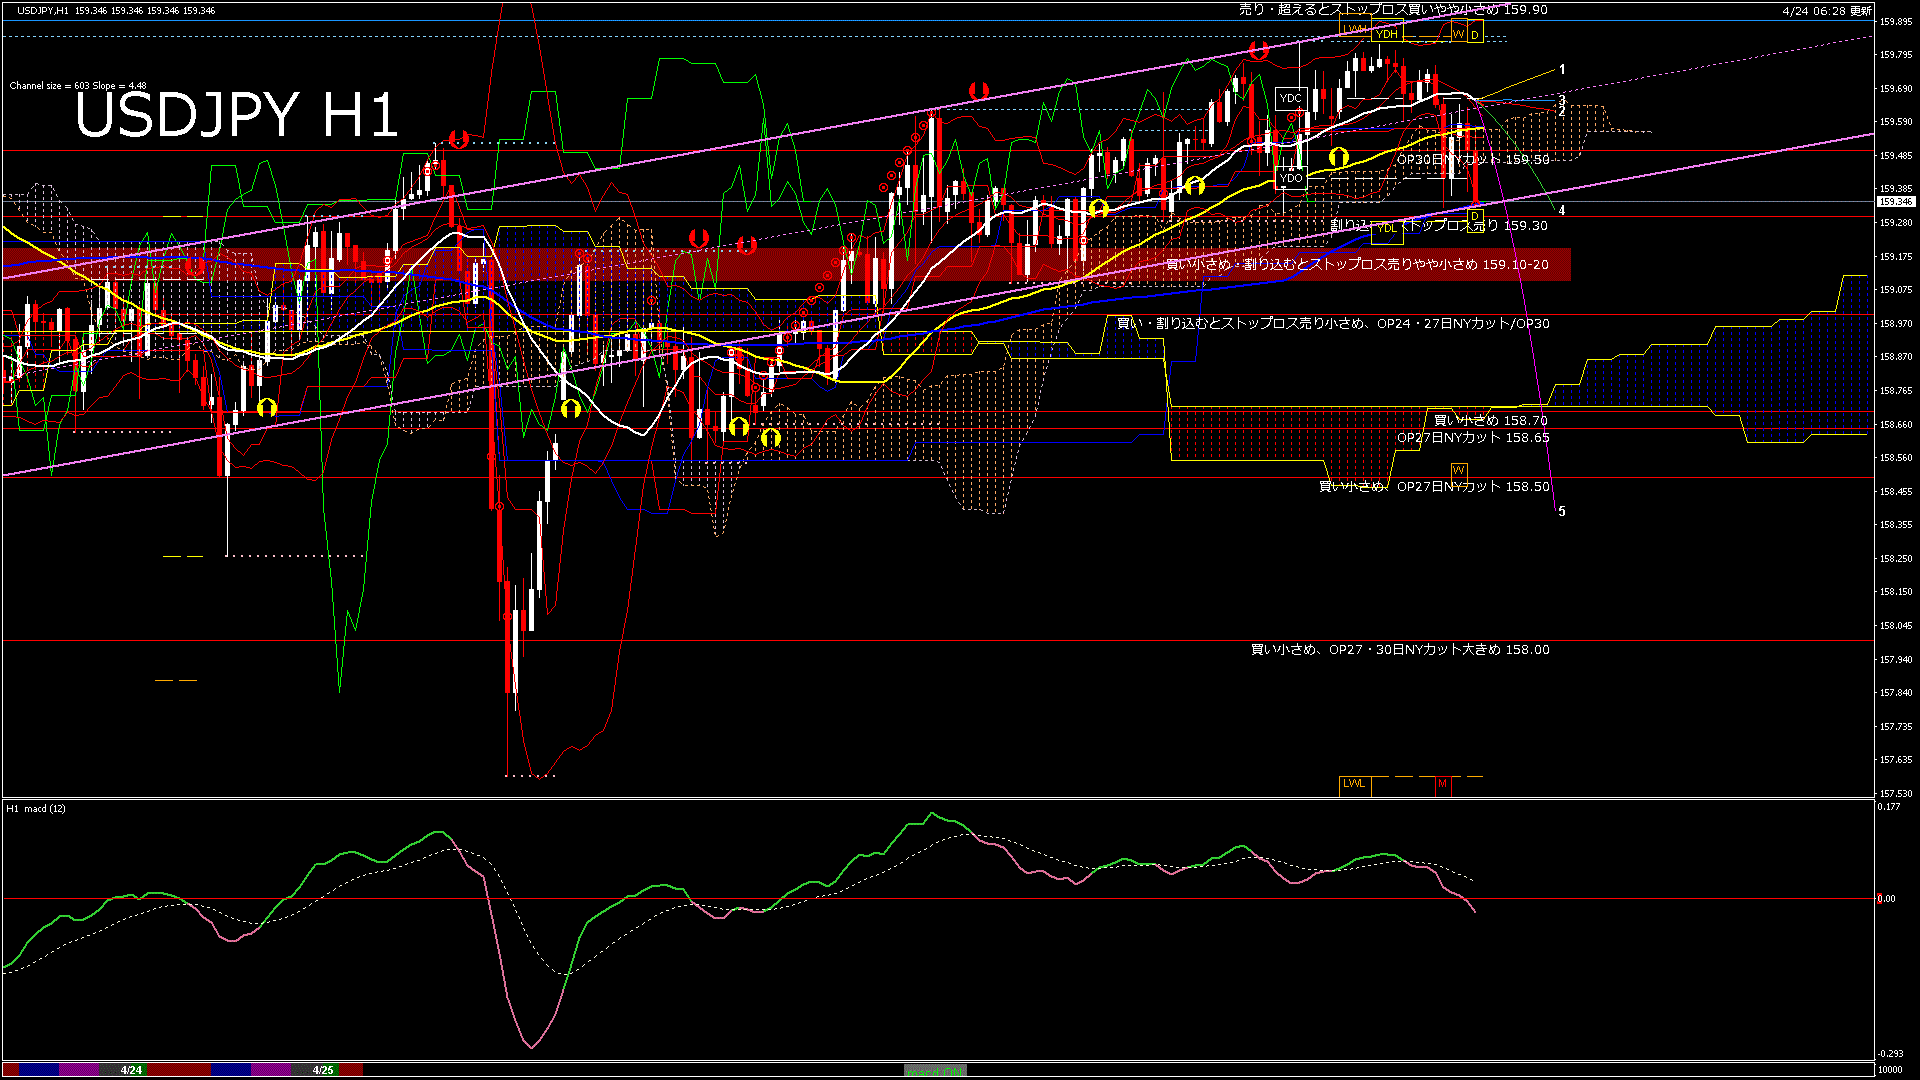The height and width of the screenshot is (1080, 1920).
Task: Click the YDH yesterday-high label box
Action: click(1386, 34)
